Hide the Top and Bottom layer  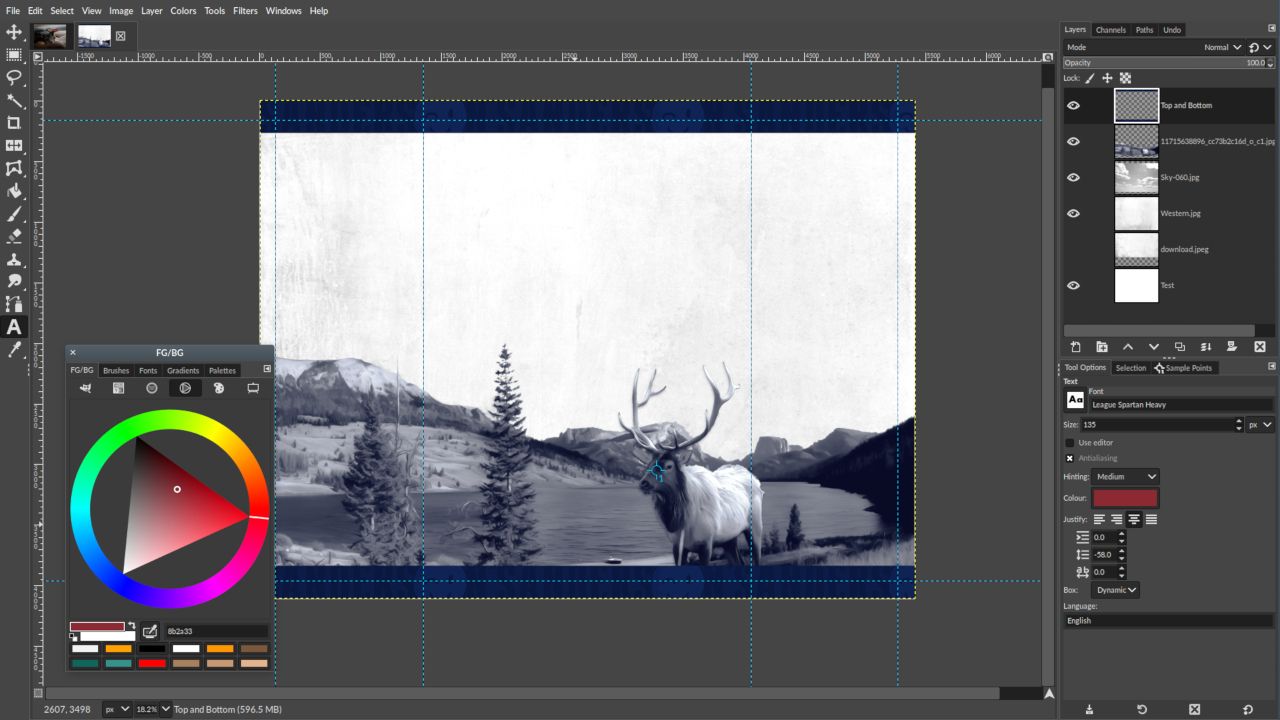pos(1073,105)
